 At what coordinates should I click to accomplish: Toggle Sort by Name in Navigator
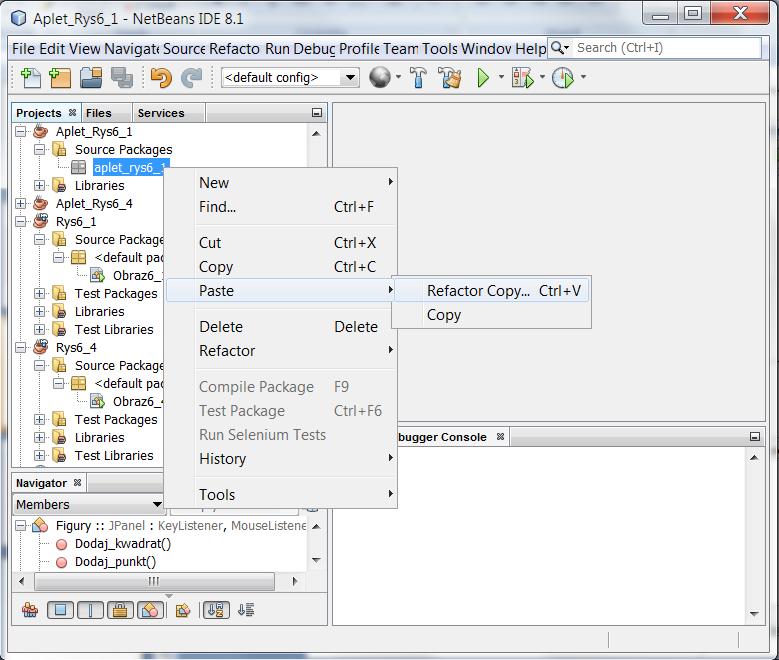216,610
